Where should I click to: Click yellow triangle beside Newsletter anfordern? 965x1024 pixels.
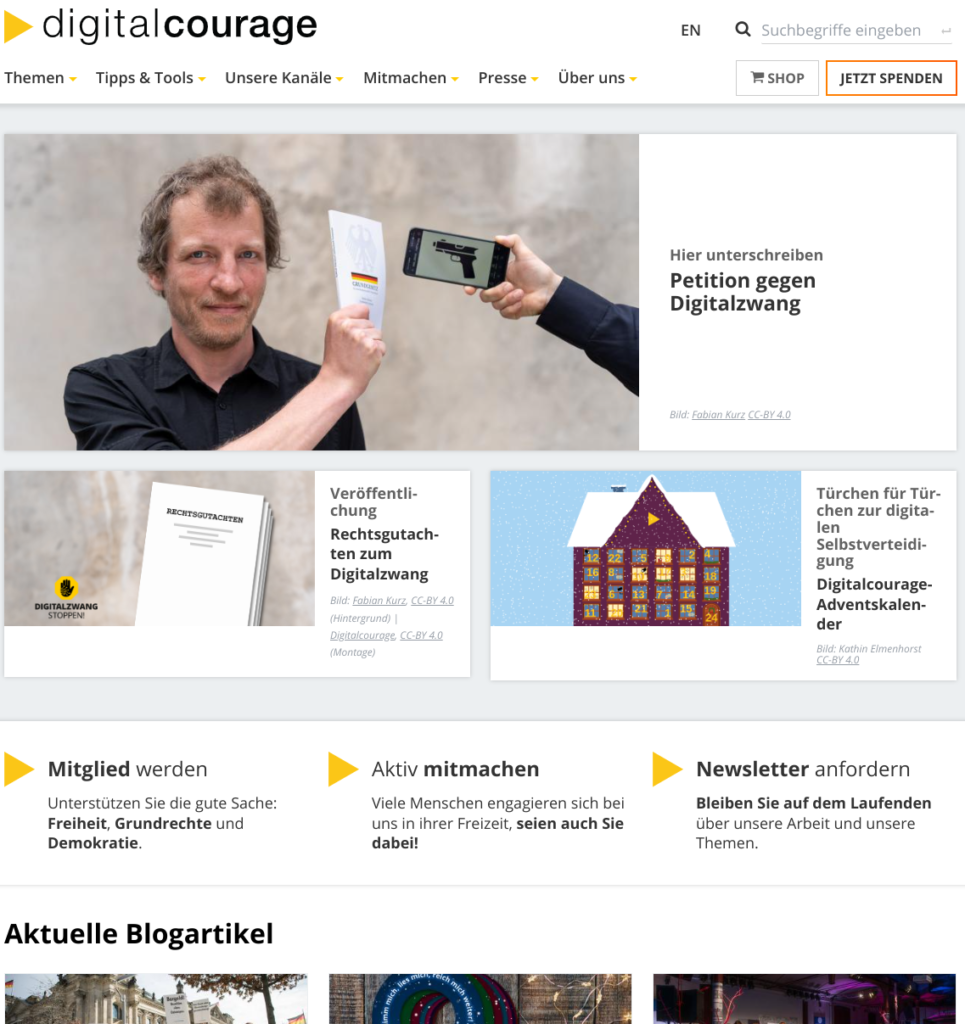point(667,769)
